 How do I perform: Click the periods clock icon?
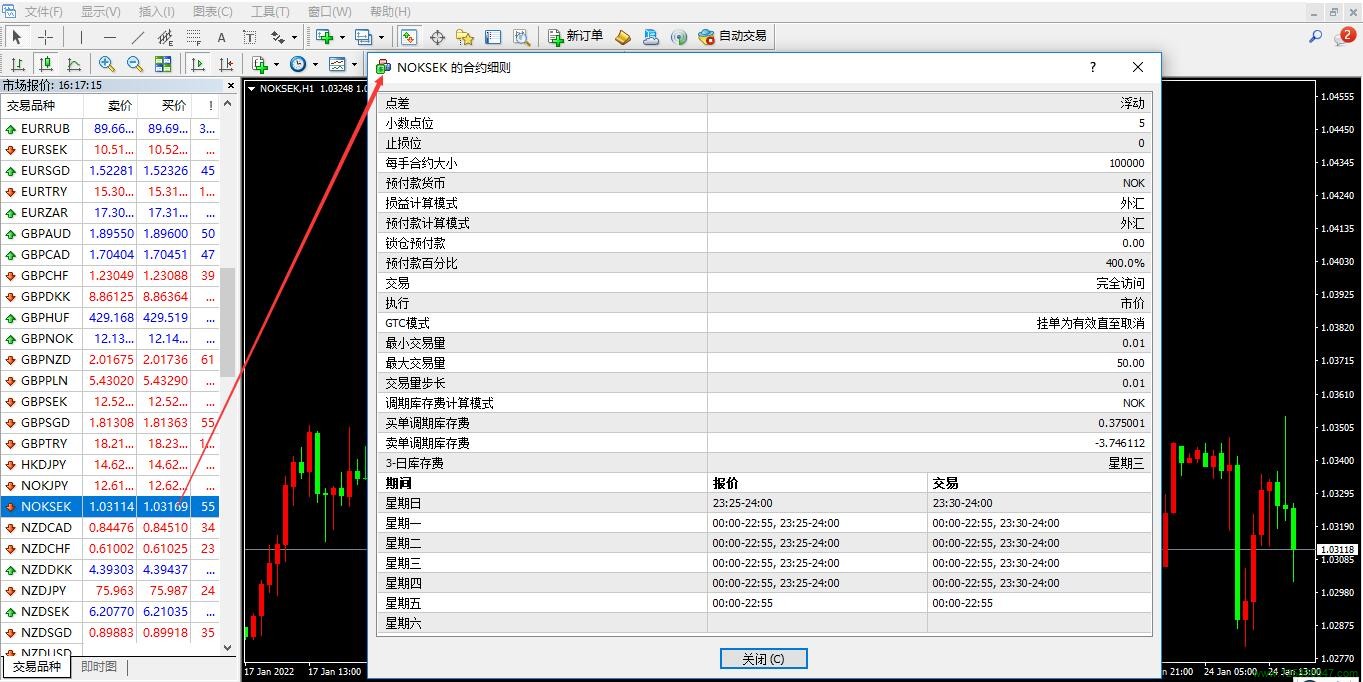click(x=298, y=64)
